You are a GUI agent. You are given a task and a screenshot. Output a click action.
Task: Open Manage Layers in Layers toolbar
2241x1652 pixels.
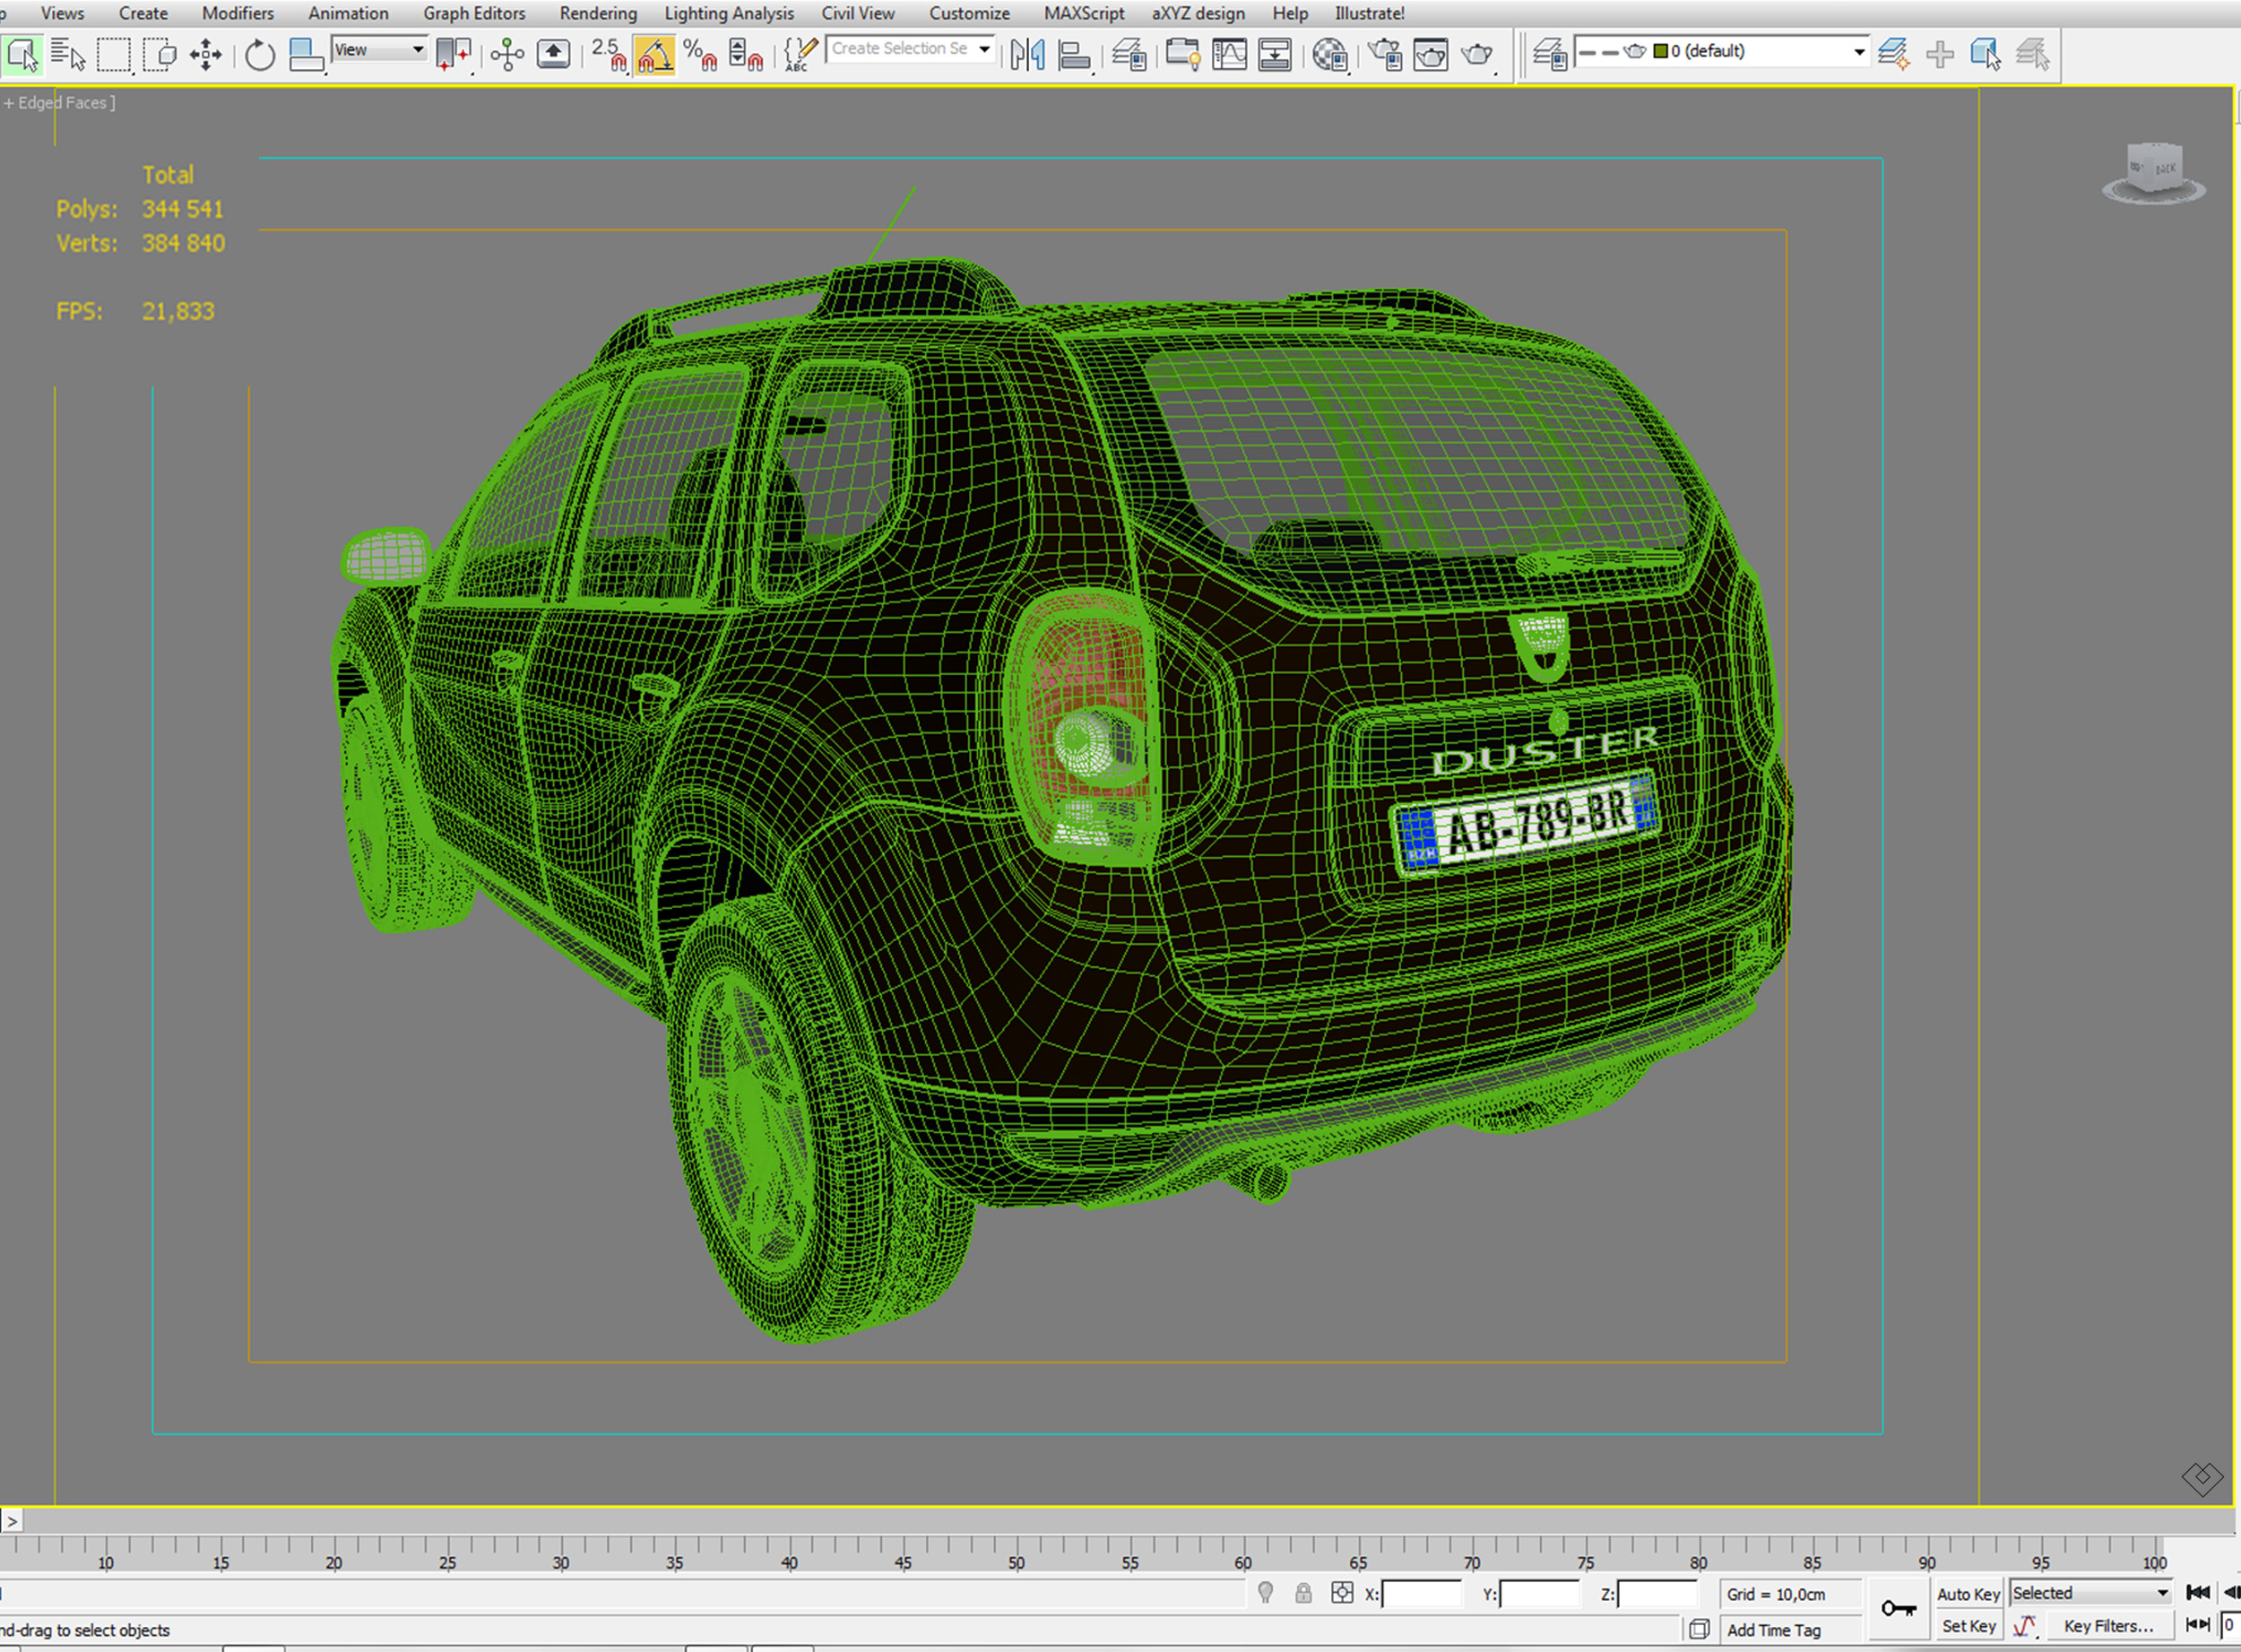coord(1550,54)
